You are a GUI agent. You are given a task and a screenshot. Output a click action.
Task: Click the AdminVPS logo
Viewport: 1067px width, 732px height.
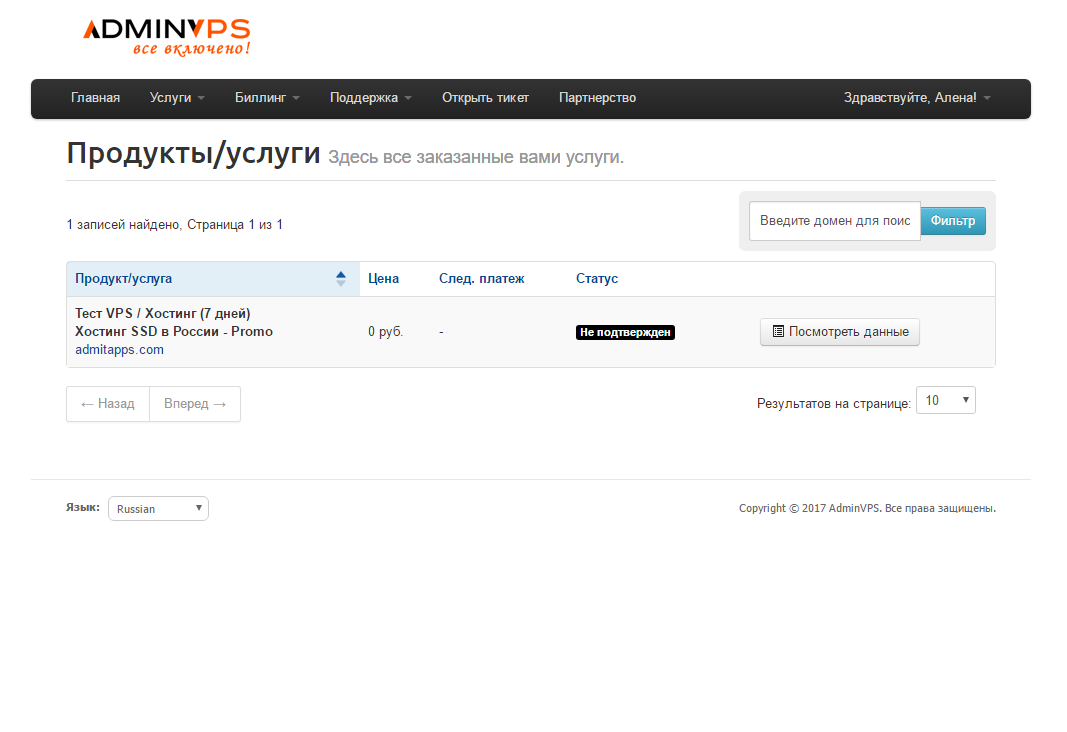pos(164,34)
